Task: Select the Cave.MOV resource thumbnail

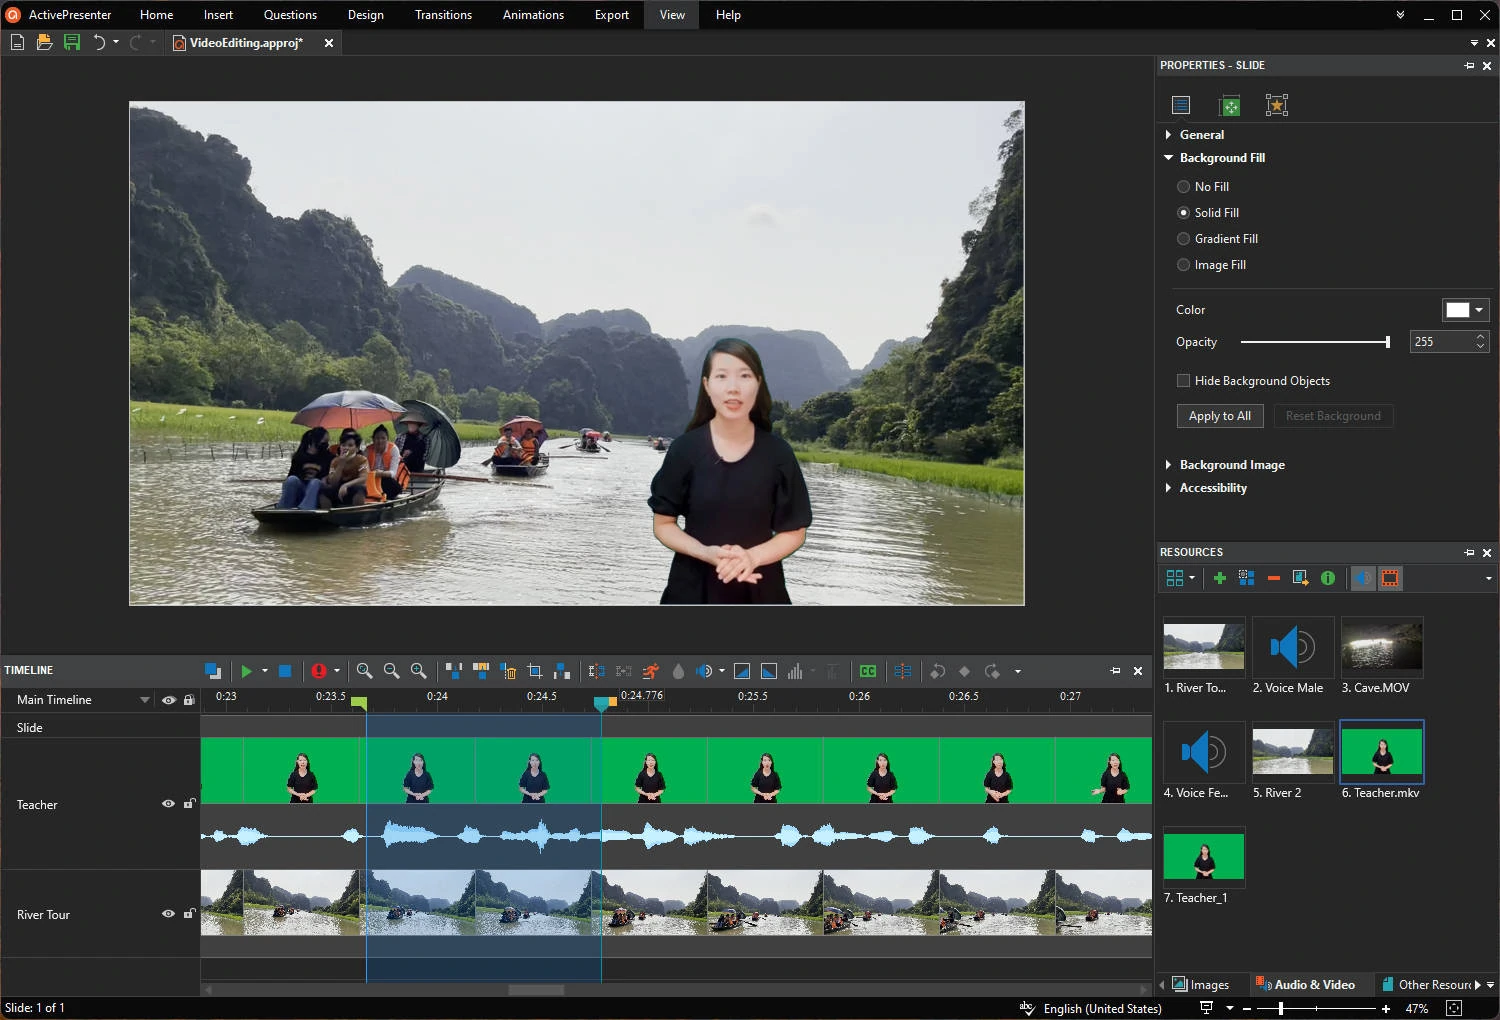Action: 1381,647
